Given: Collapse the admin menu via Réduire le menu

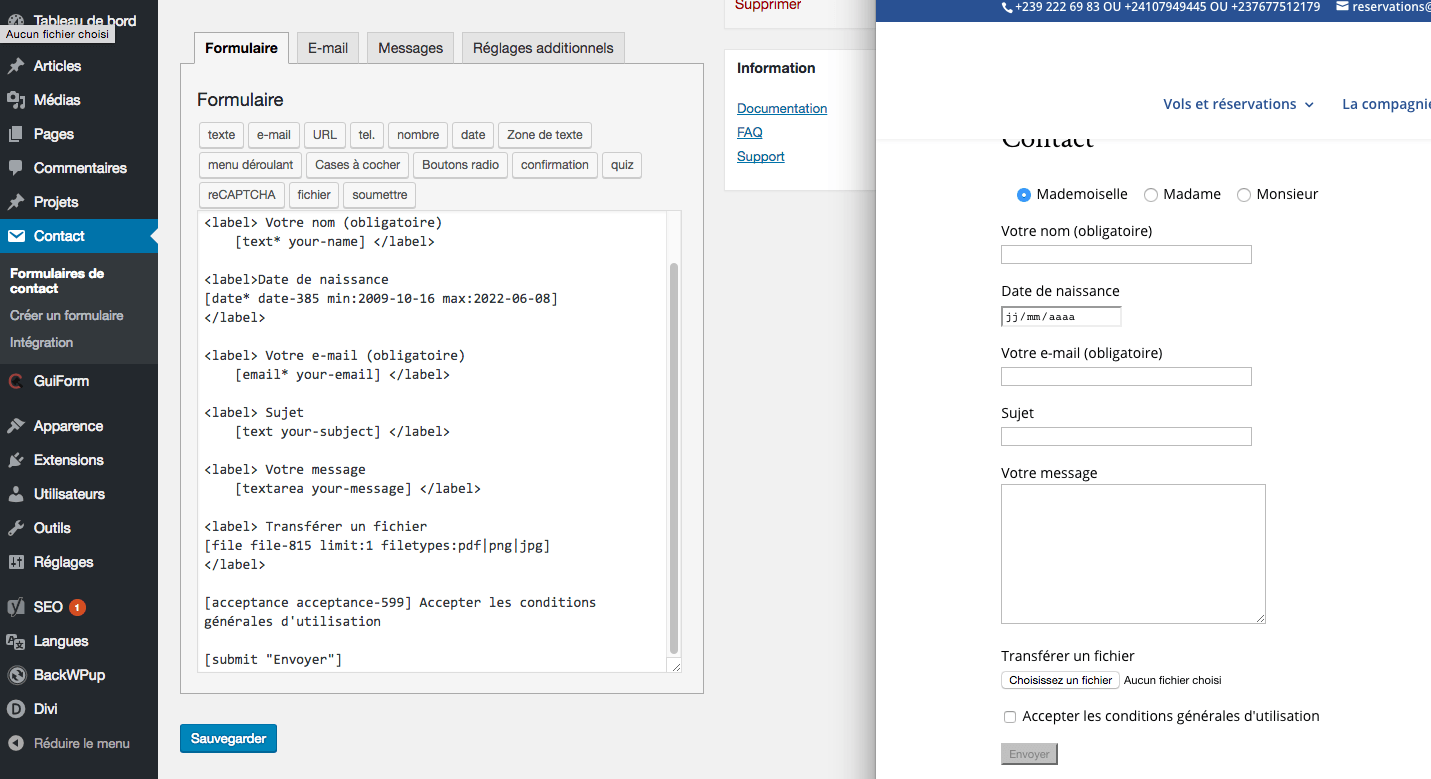Looking at the screenshot, I should [80, 743].
